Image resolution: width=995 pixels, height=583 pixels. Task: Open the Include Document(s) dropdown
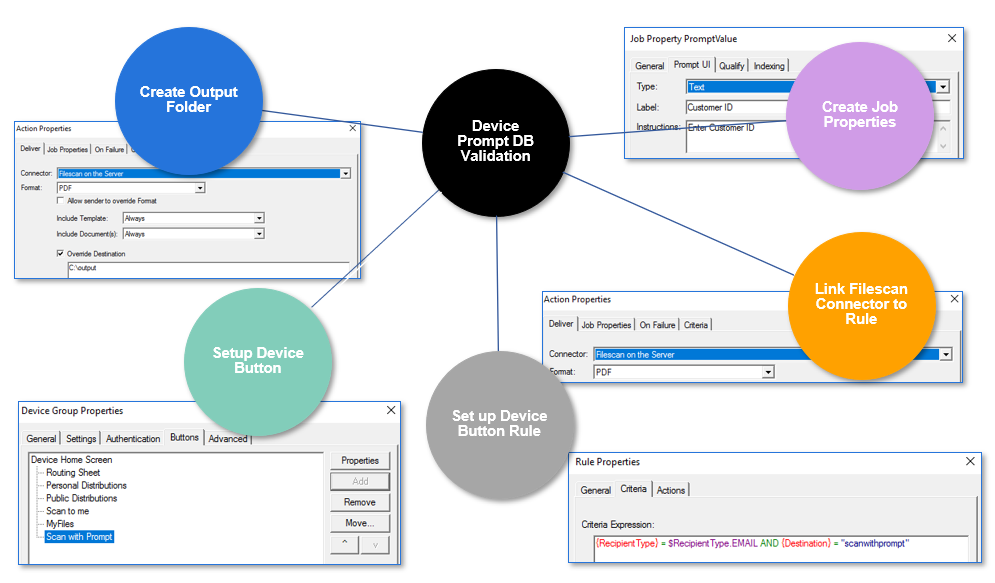point(259,234)
